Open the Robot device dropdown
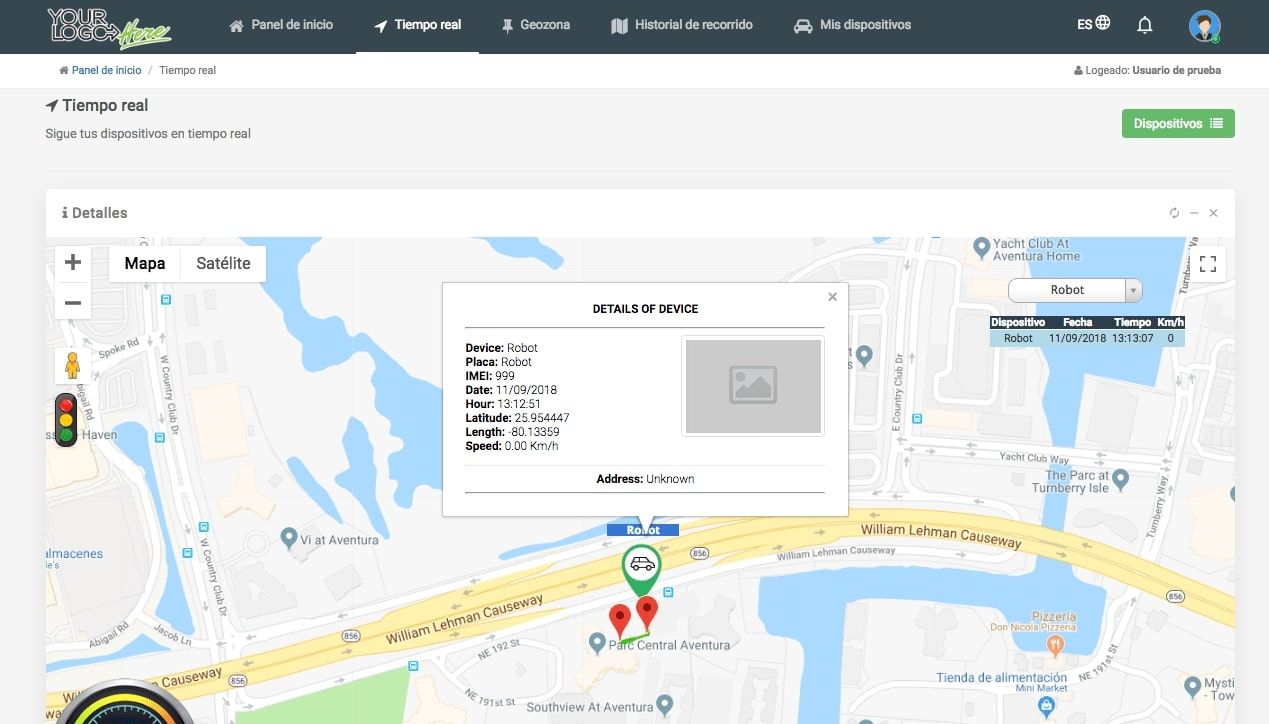This screenshot has height=724, width=1269. [x=1075, y=290]
